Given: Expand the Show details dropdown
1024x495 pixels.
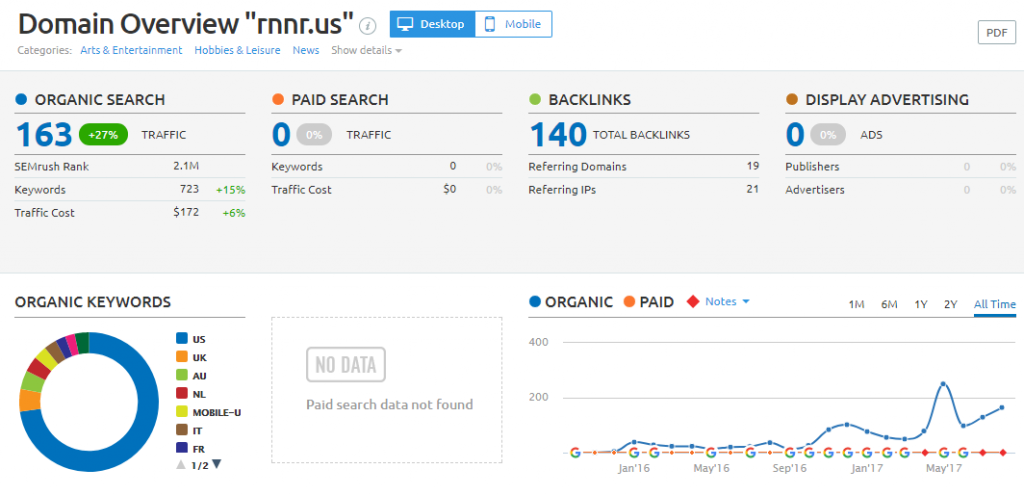Looking at the screenshot, I should pos(366,50).
